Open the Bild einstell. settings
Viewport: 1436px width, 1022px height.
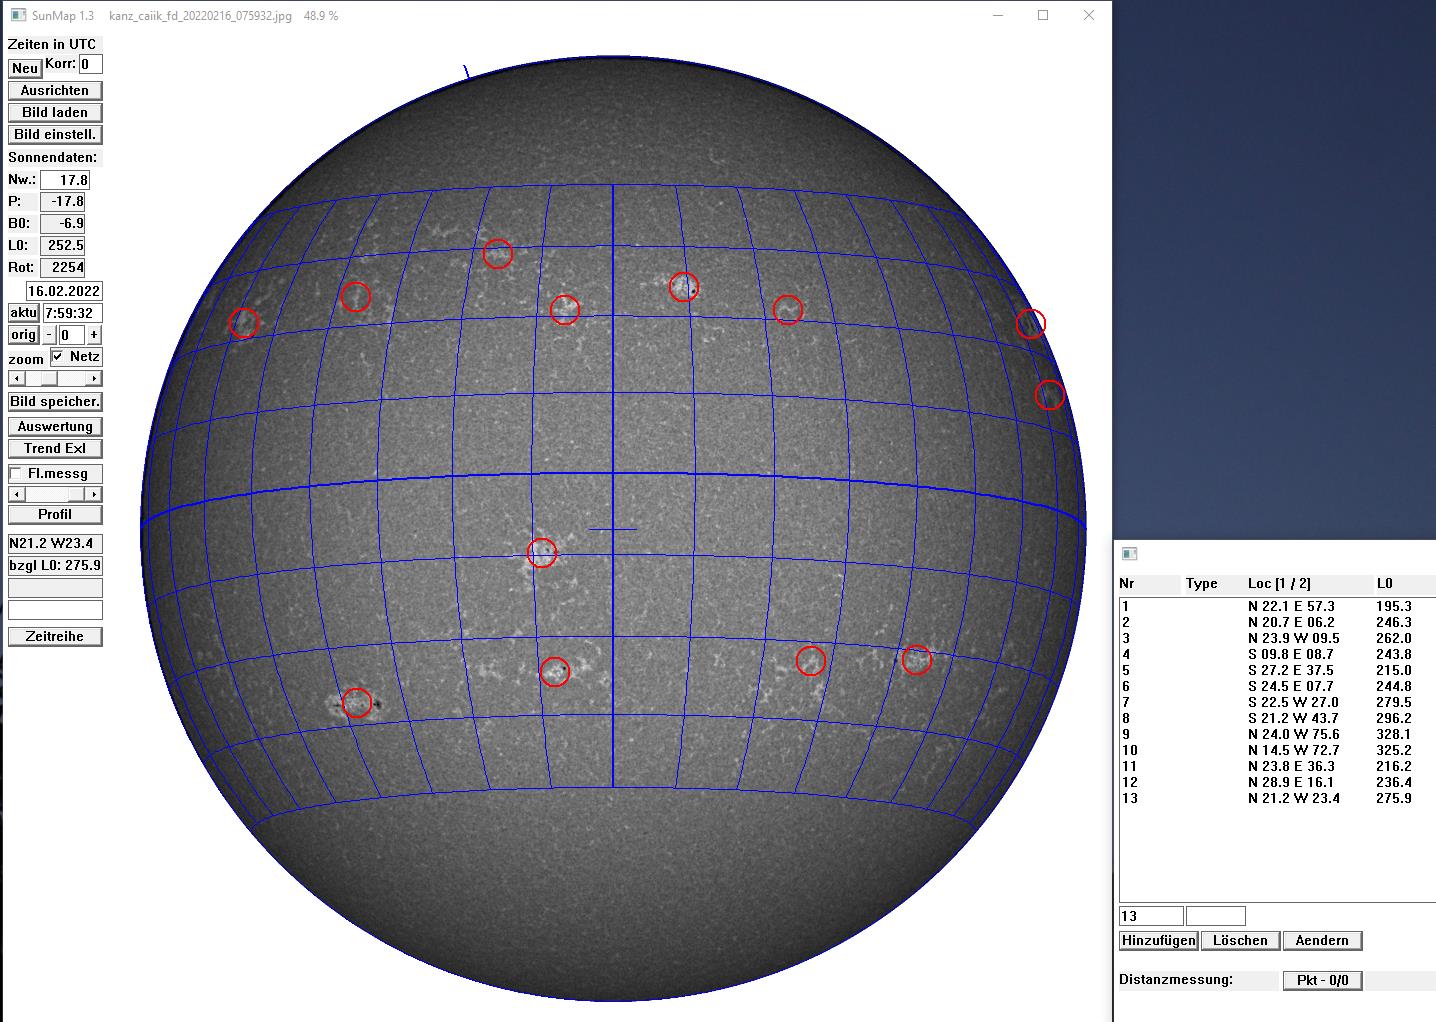click(x=55, y=134)
